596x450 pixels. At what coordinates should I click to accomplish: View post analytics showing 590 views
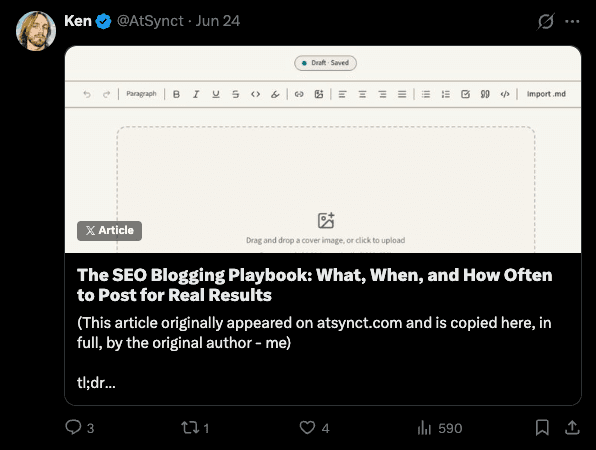pos(440,428)
